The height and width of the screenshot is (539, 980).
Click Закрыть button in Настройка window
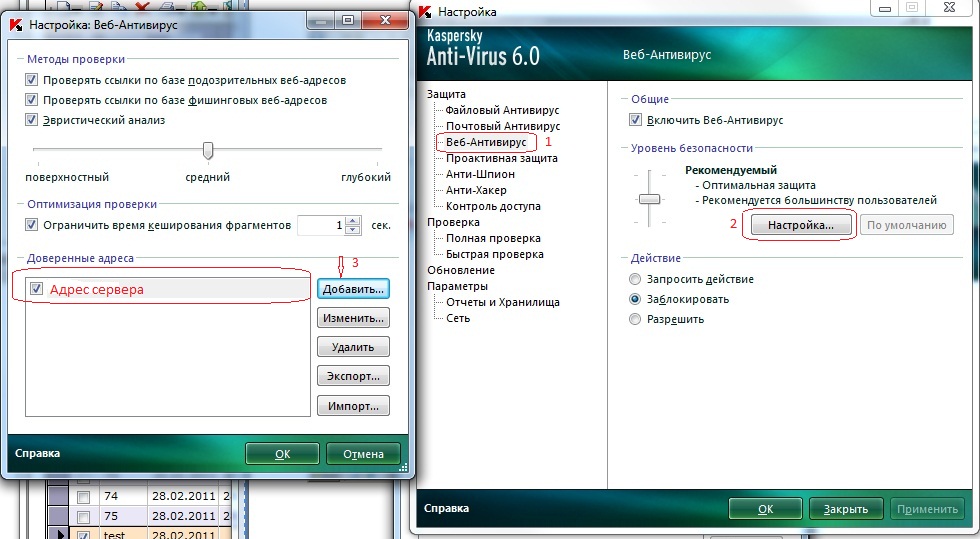pyautogui.click(x=846, y=509)
